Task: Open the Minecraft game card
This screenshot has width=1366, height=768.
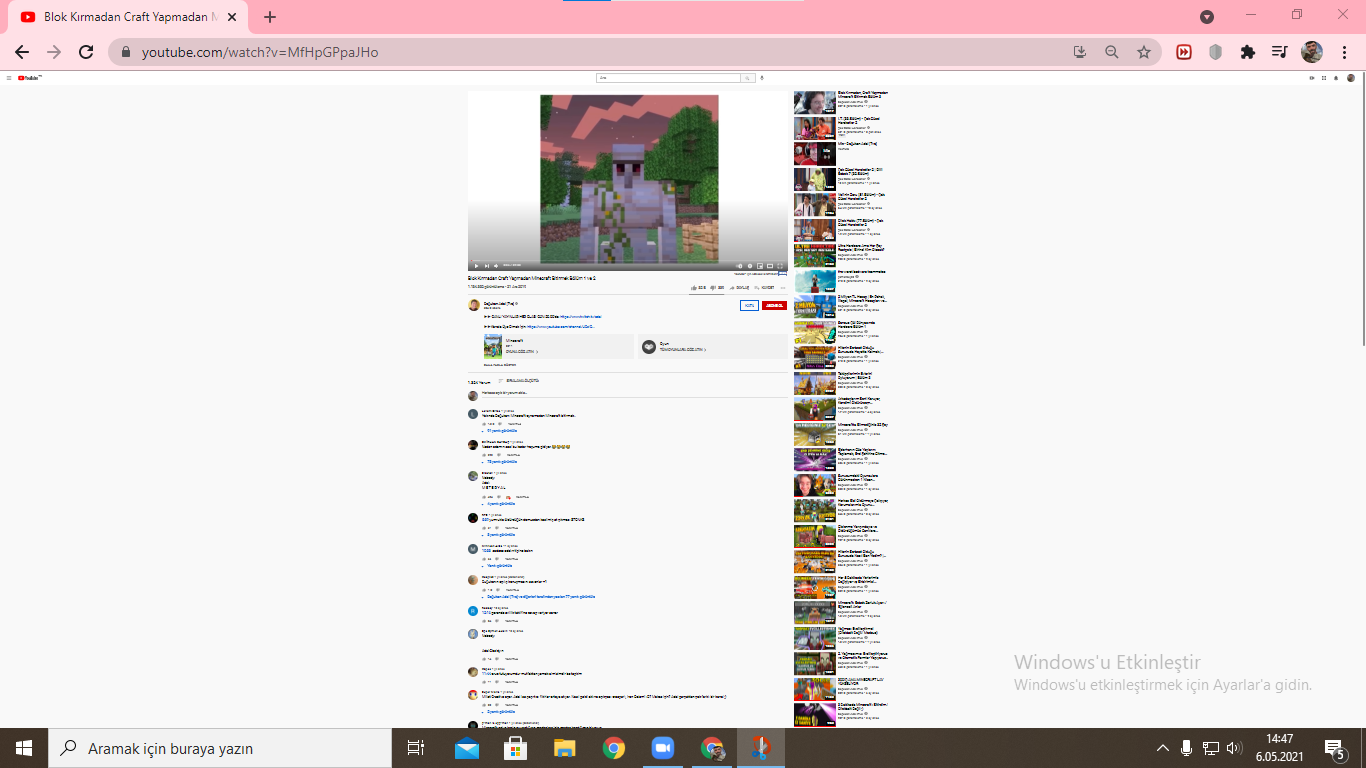Action: tap(559, 346)
